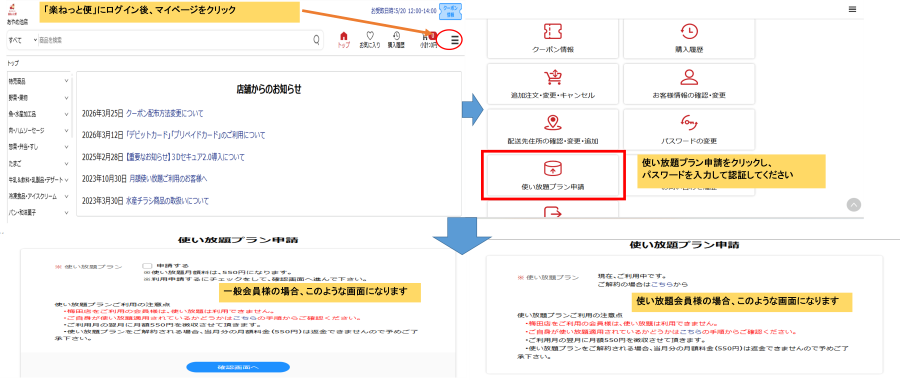Open the すべて search category dropdown

pos(23,40)
